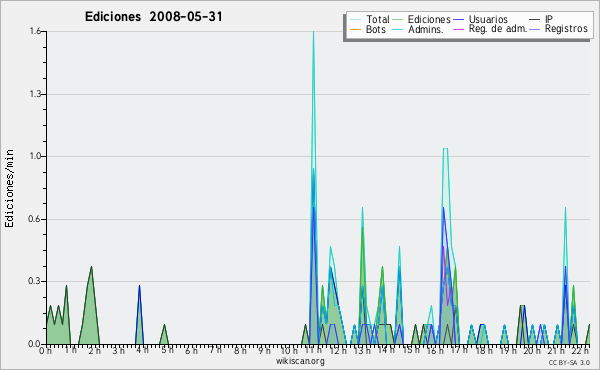The height and width of the screenshot is (370, 600).
Task: Click the 'Usuarios' legend label
Action: 488,19
